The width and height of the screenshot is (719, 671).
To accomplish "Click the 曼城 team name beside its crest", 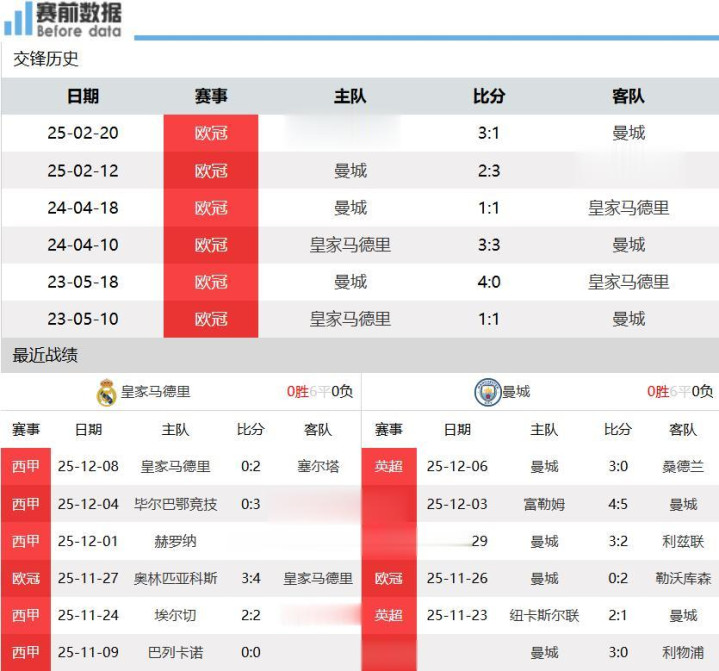I will point(516,392).
